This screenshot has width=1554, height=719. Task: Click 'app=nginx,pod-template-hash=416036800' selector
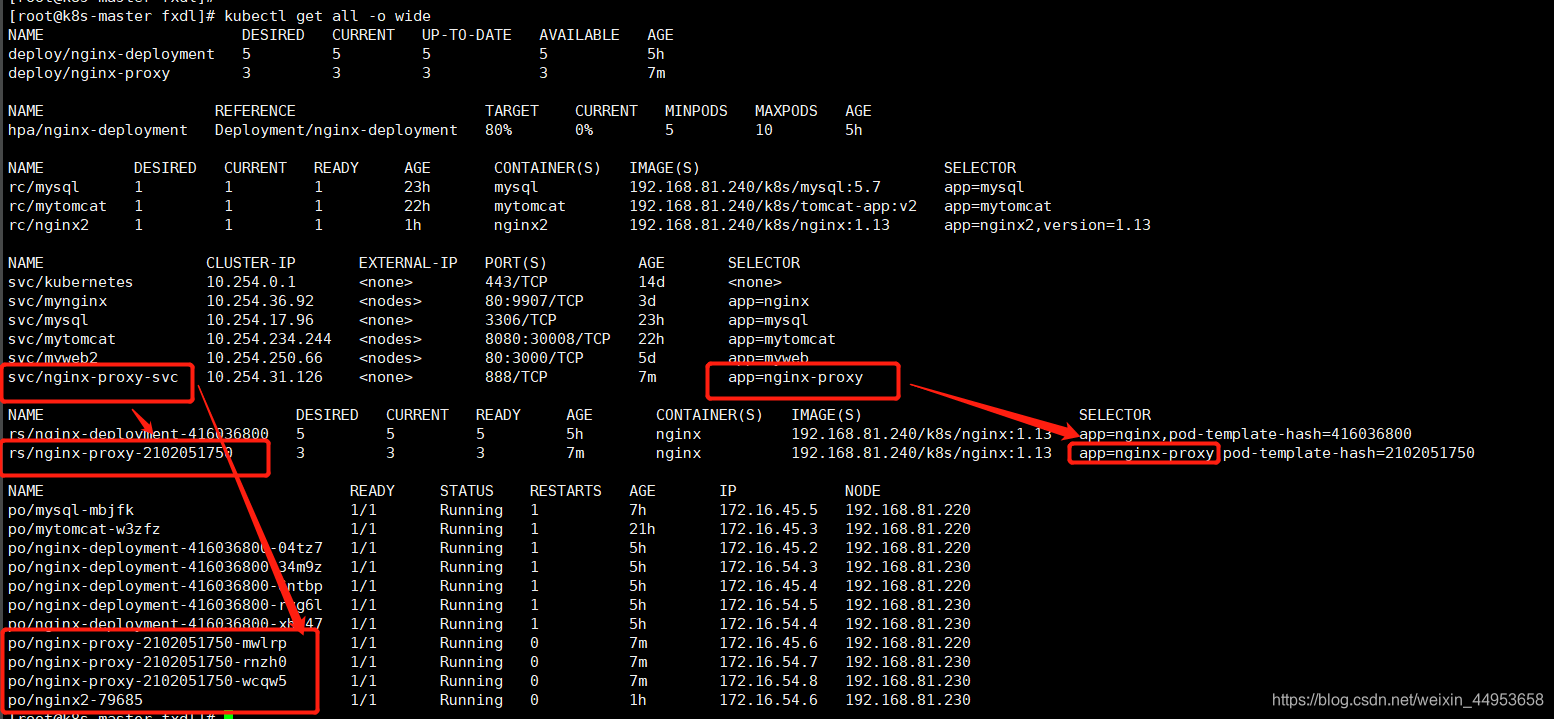[x=1245, y=434]
